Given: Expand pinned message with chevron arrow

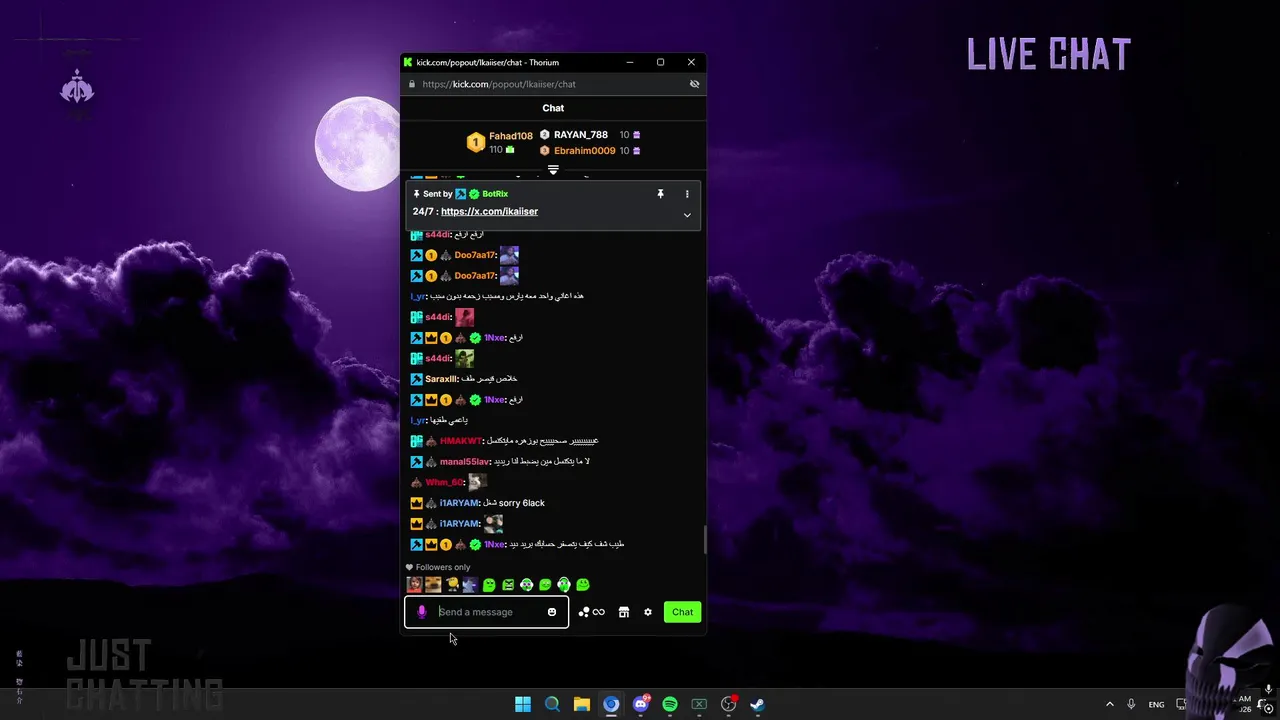Looking at the screenshot, I should tap(687, 215).
